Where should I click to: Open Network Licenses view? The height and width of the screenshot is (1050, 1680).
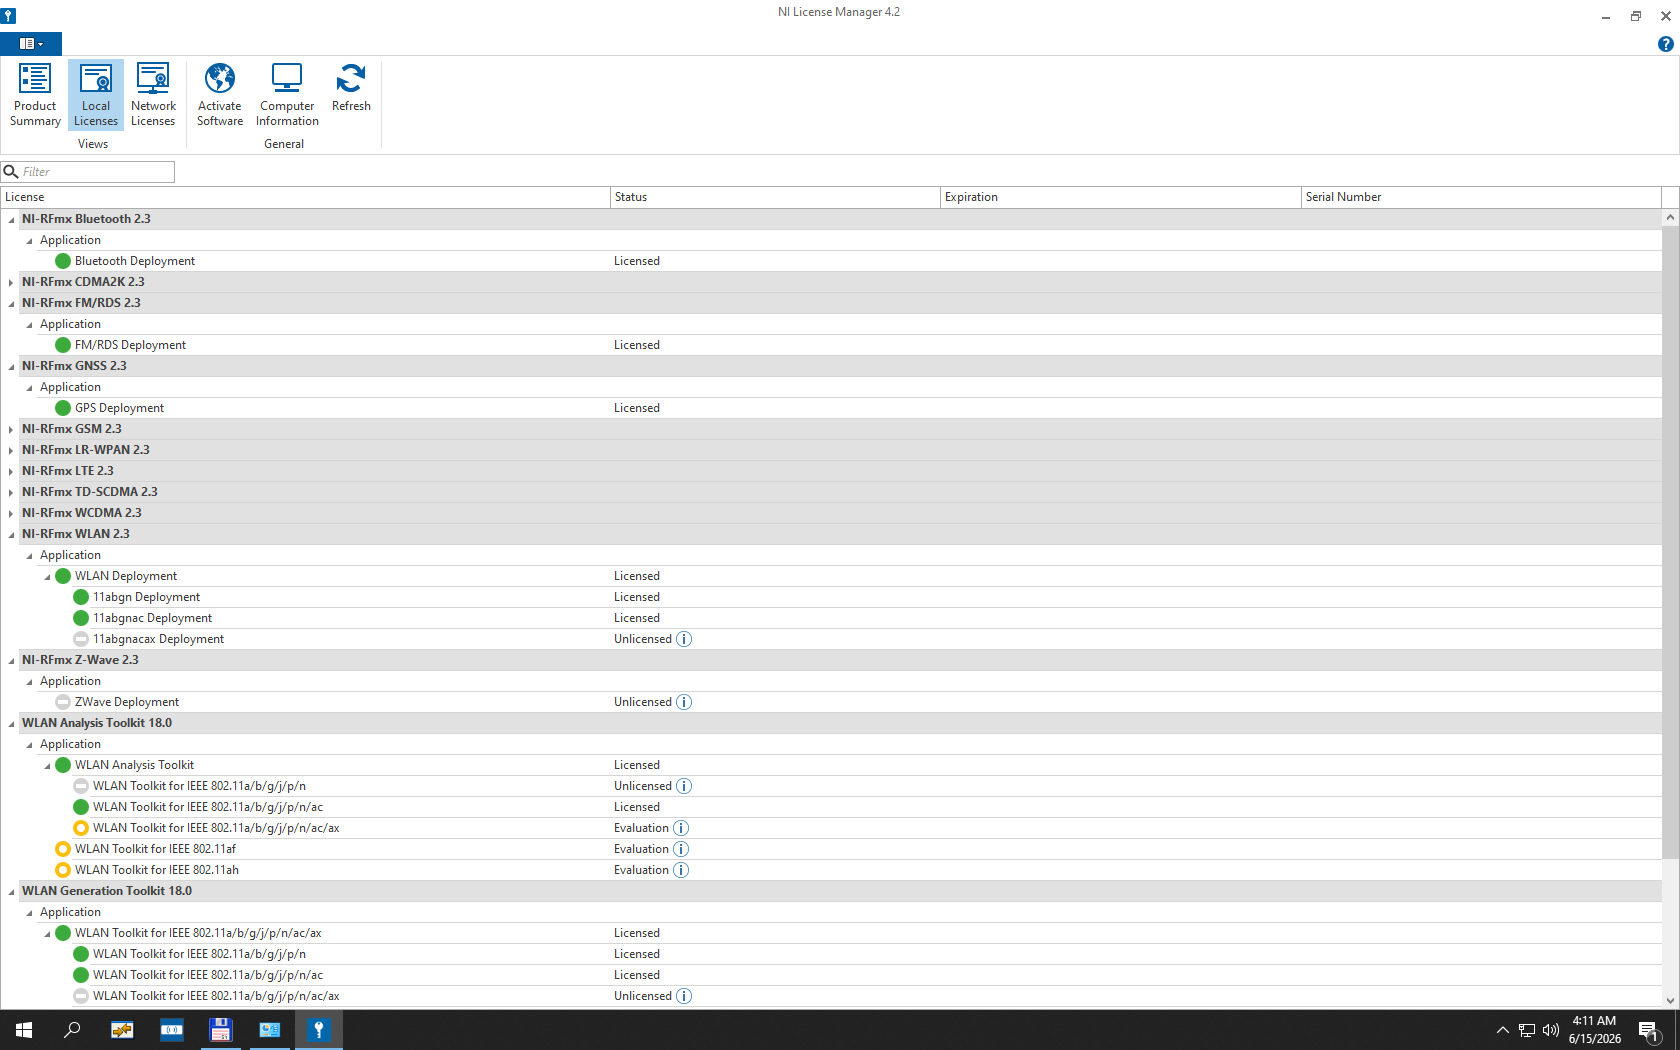[x=153, y=95]
